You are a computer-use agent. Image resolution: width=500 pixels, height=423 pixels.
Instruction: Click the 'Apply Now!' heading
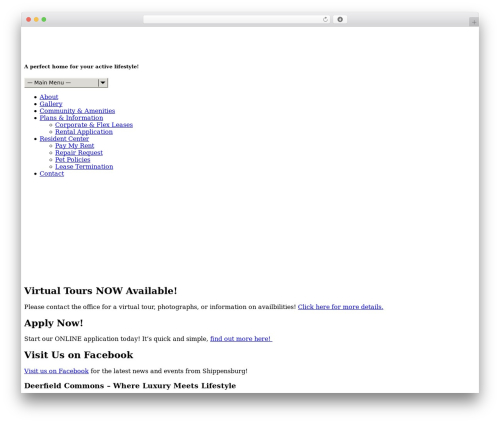tap(53, 323)
